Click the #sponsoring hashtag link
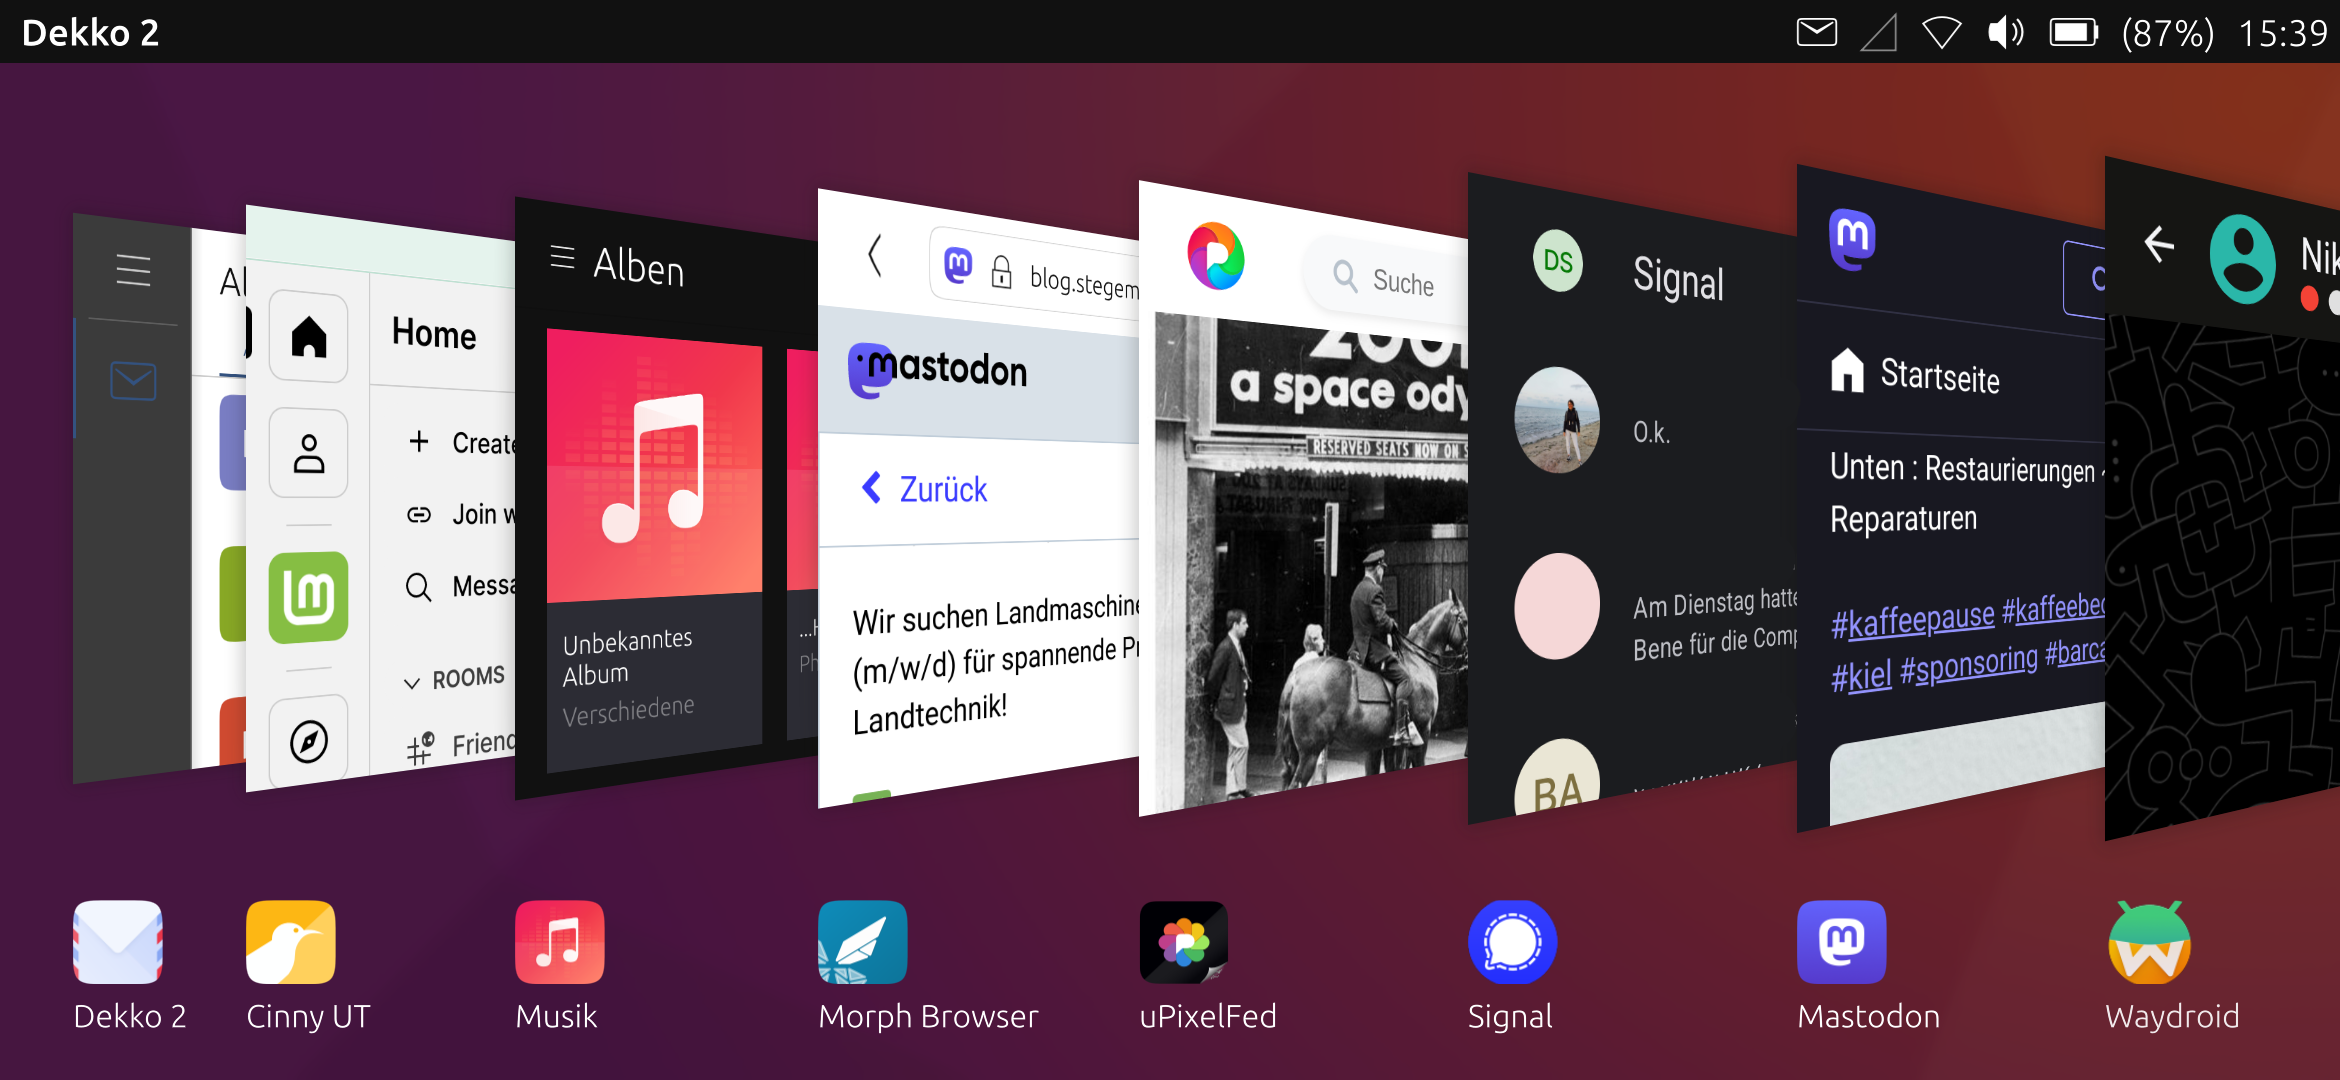Viewport: 2340px width, 1080px height. 1969,665
